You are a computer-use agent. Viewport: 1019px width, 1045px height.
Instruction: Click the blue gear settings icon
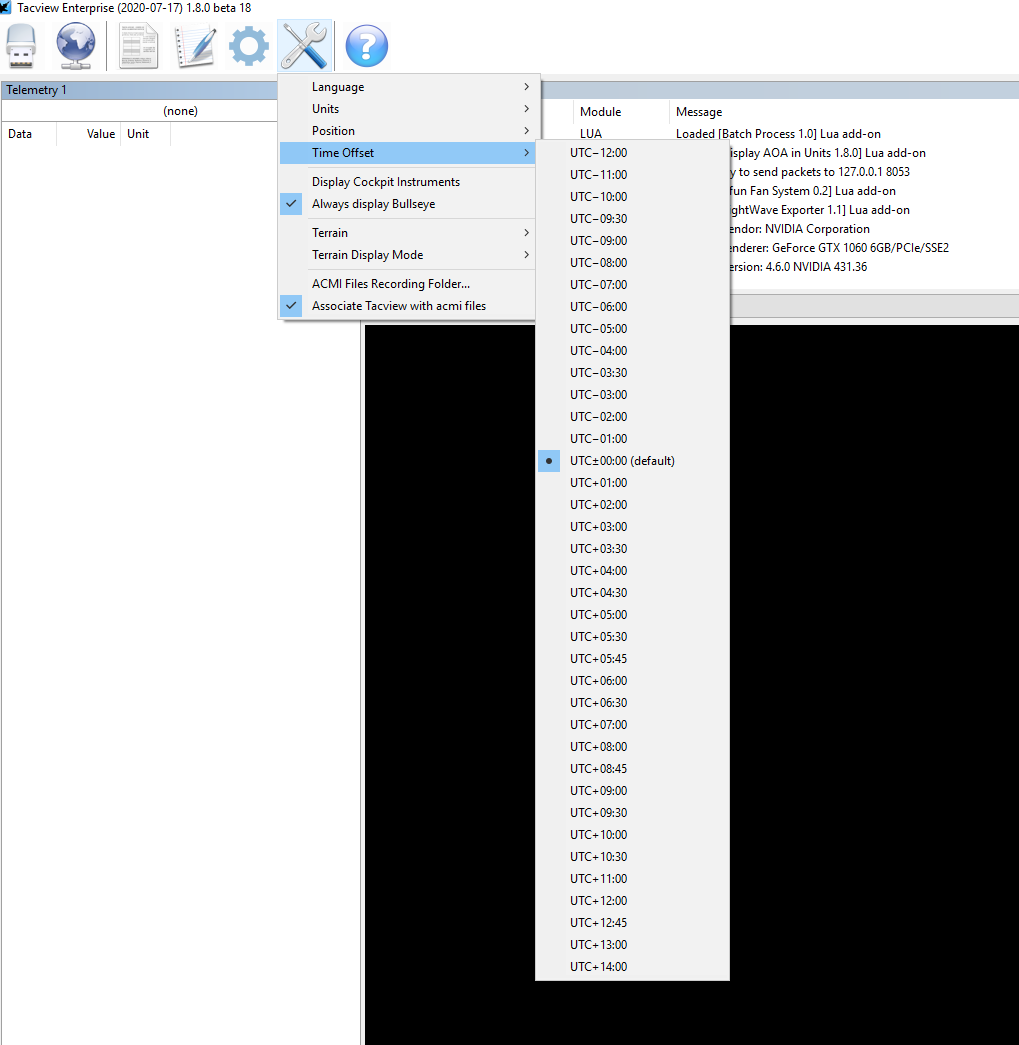249,45
